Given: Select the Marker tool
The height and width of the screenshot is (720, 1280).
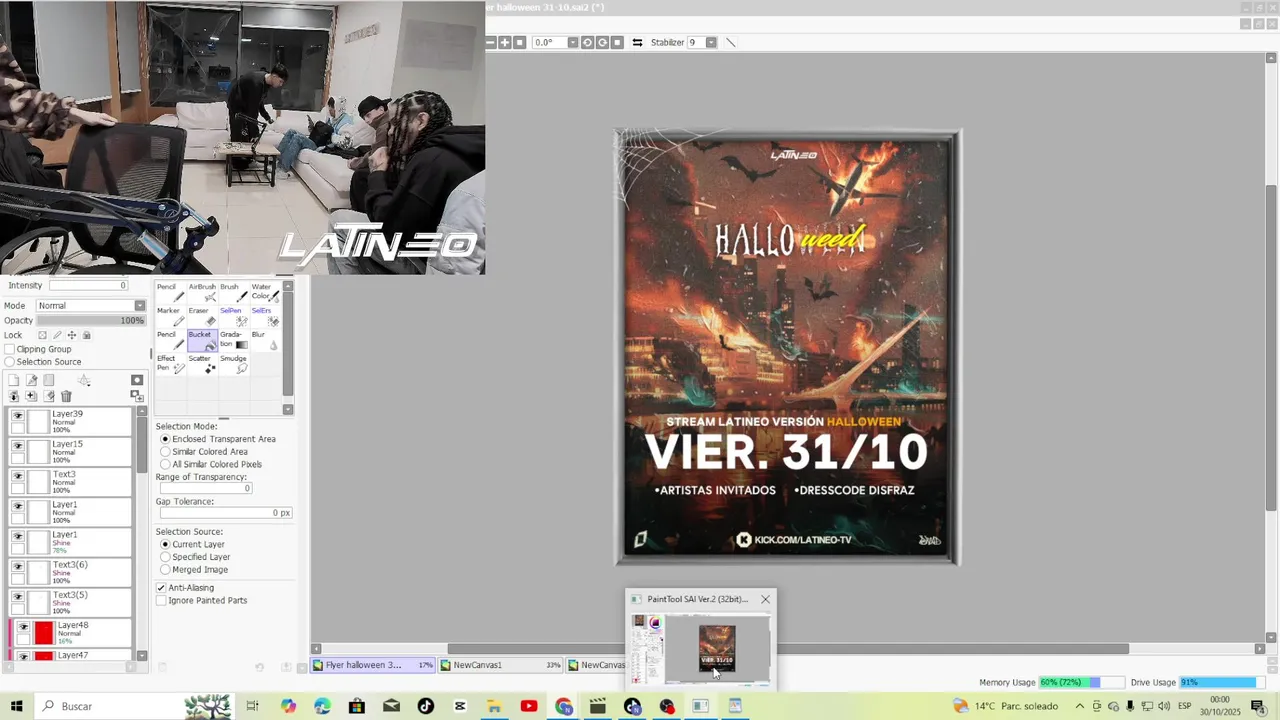Looking at the screenshot, I should pos(170,316).
